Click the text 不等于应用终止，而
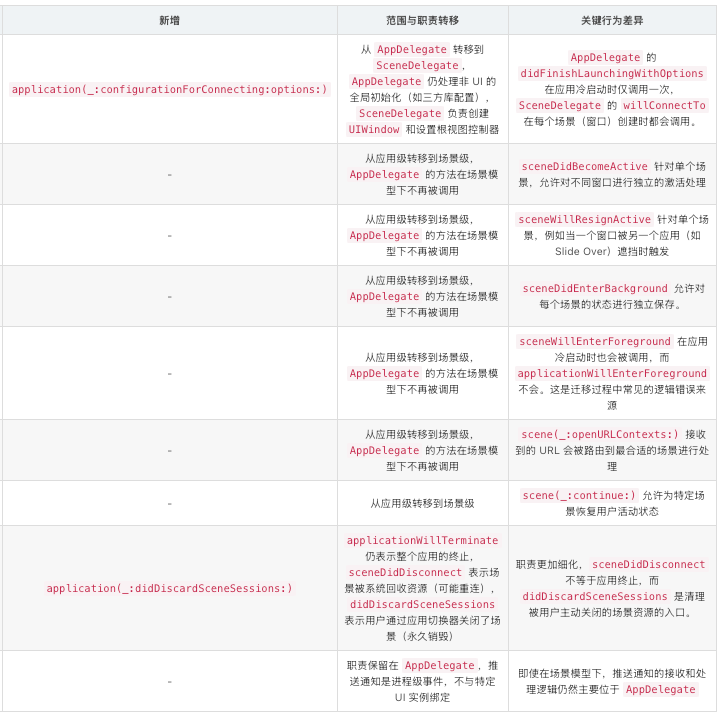 [612, 581]
